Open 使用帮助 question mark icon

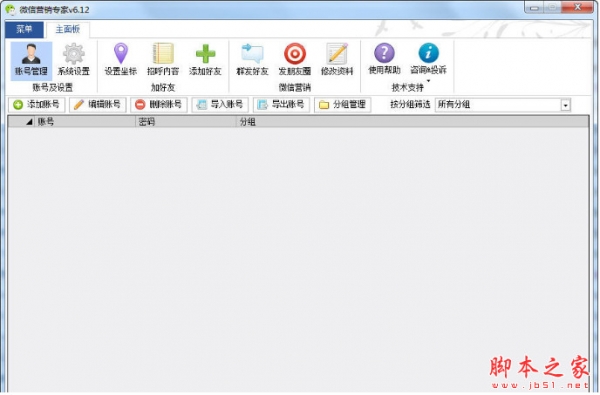384,59
